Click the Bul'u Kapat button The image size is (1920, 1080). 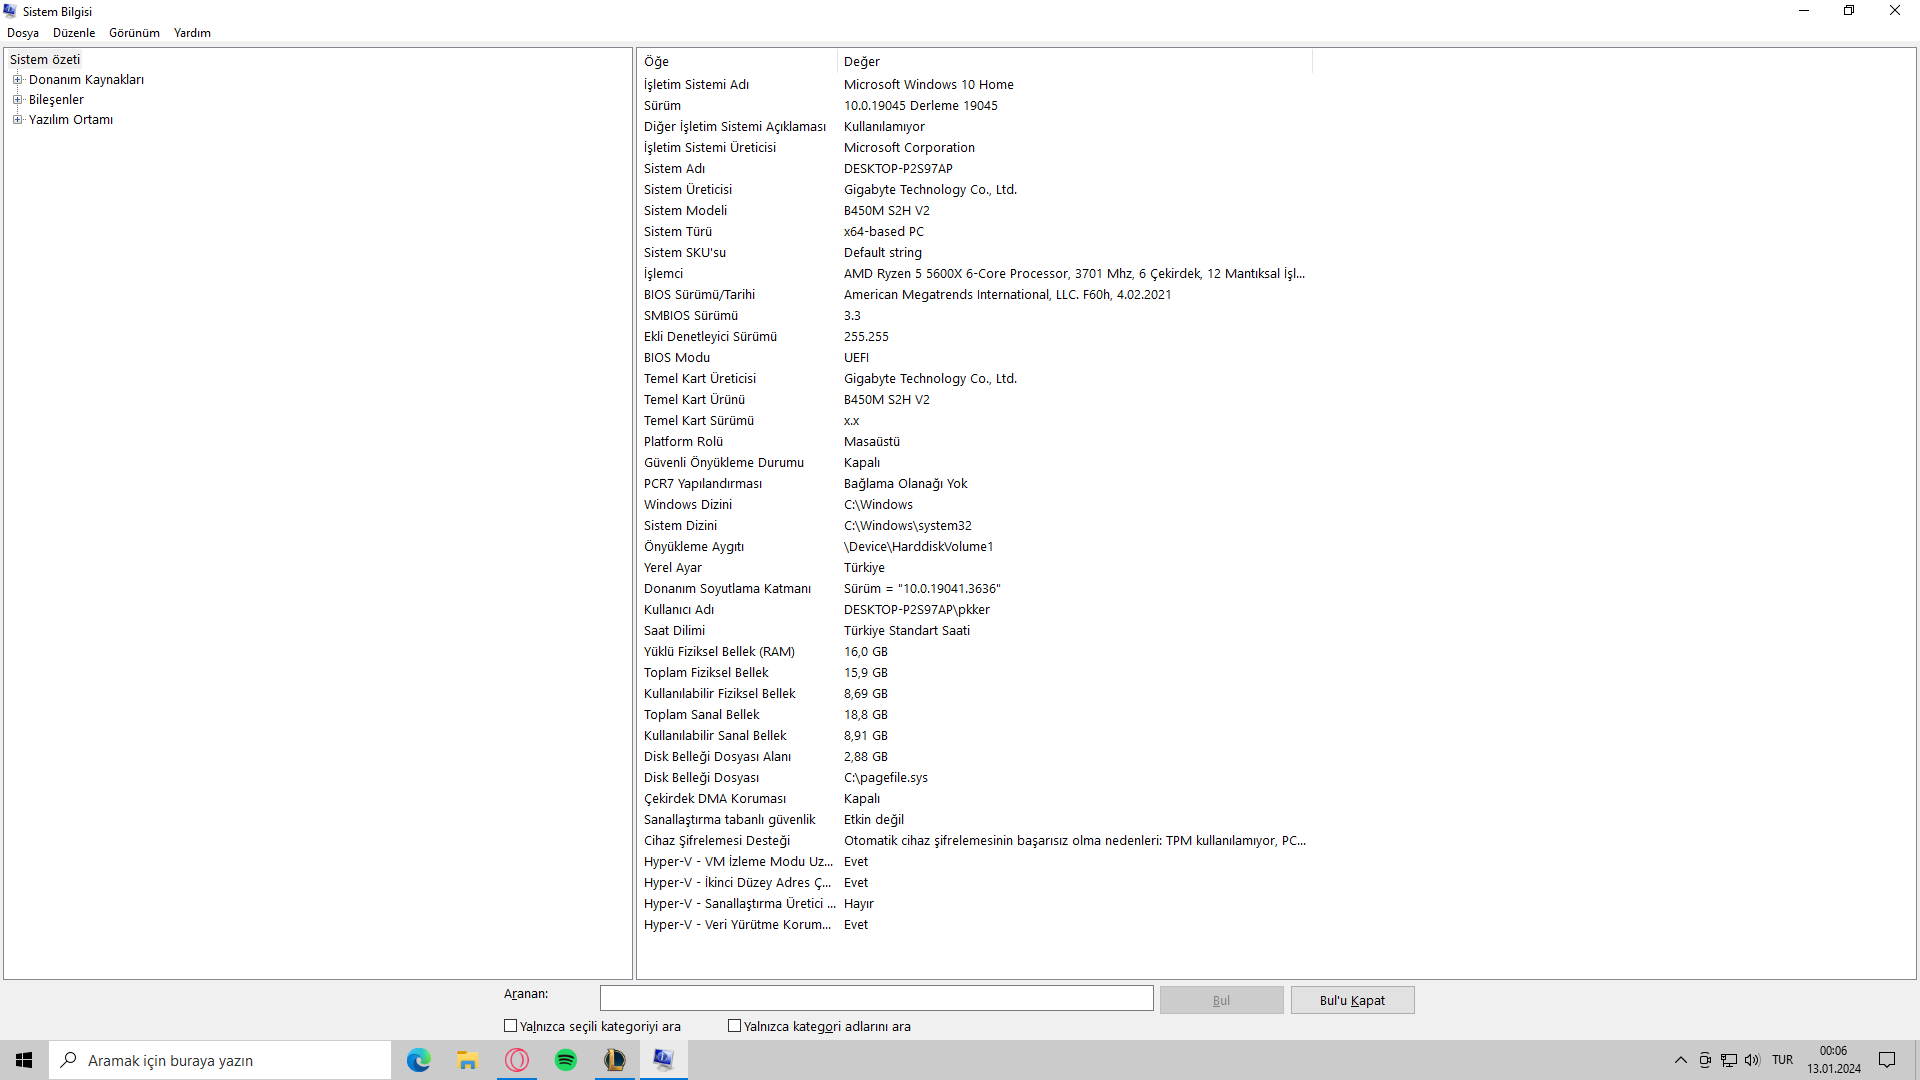[1352, 1000]
